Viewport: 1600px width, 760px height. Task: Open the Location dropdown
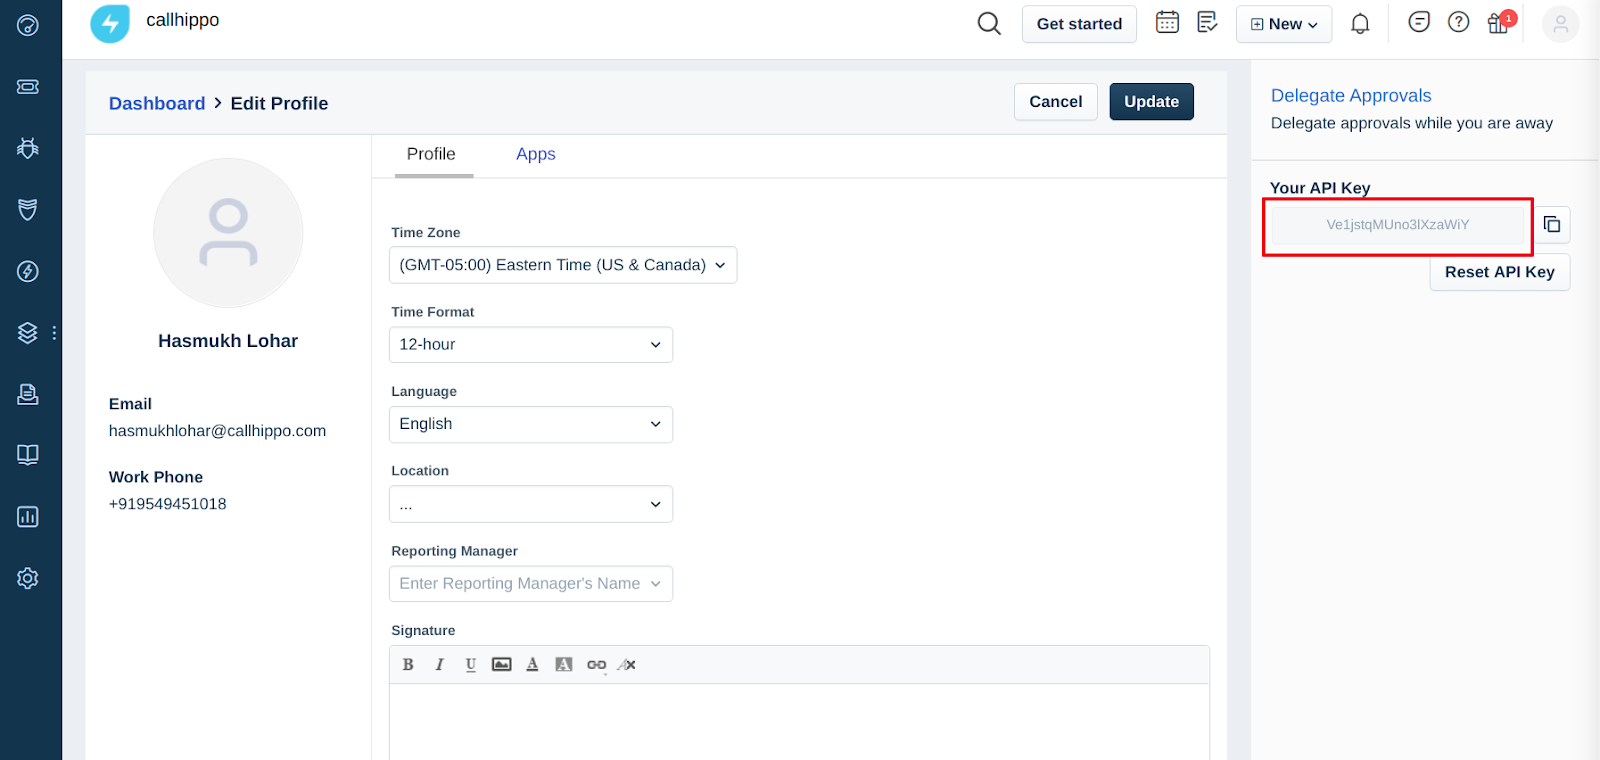coord(531,504)
